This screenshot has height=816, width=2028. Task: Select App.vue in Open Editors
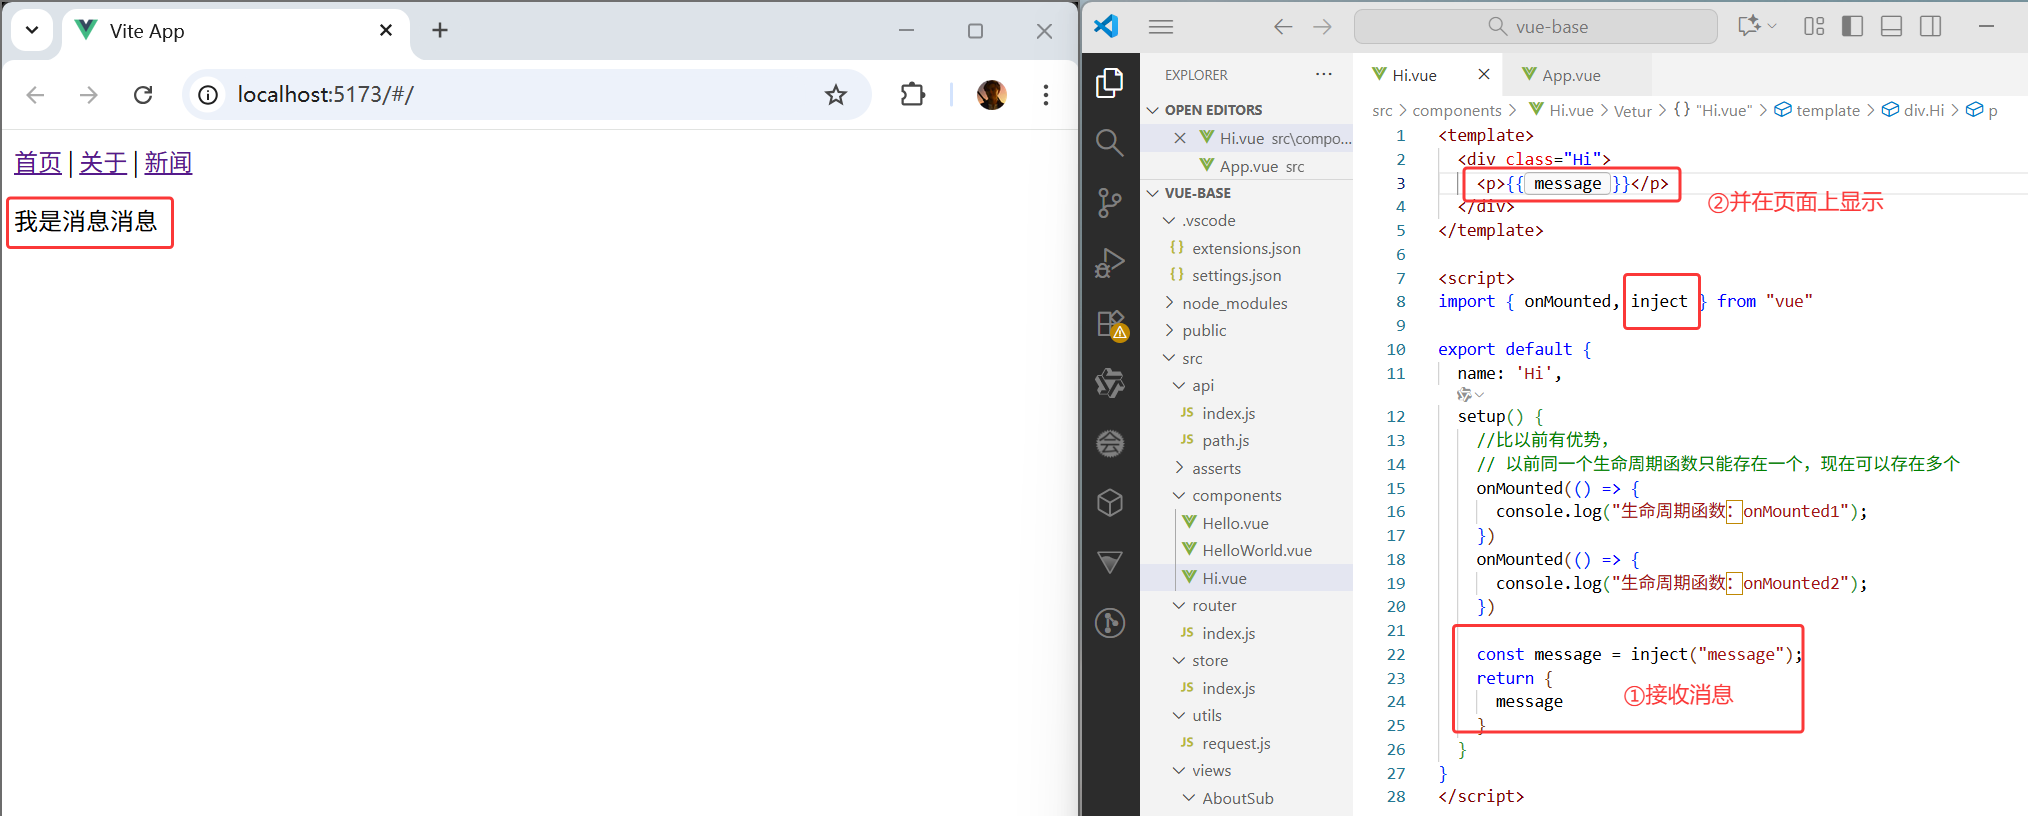point(1246,166)
